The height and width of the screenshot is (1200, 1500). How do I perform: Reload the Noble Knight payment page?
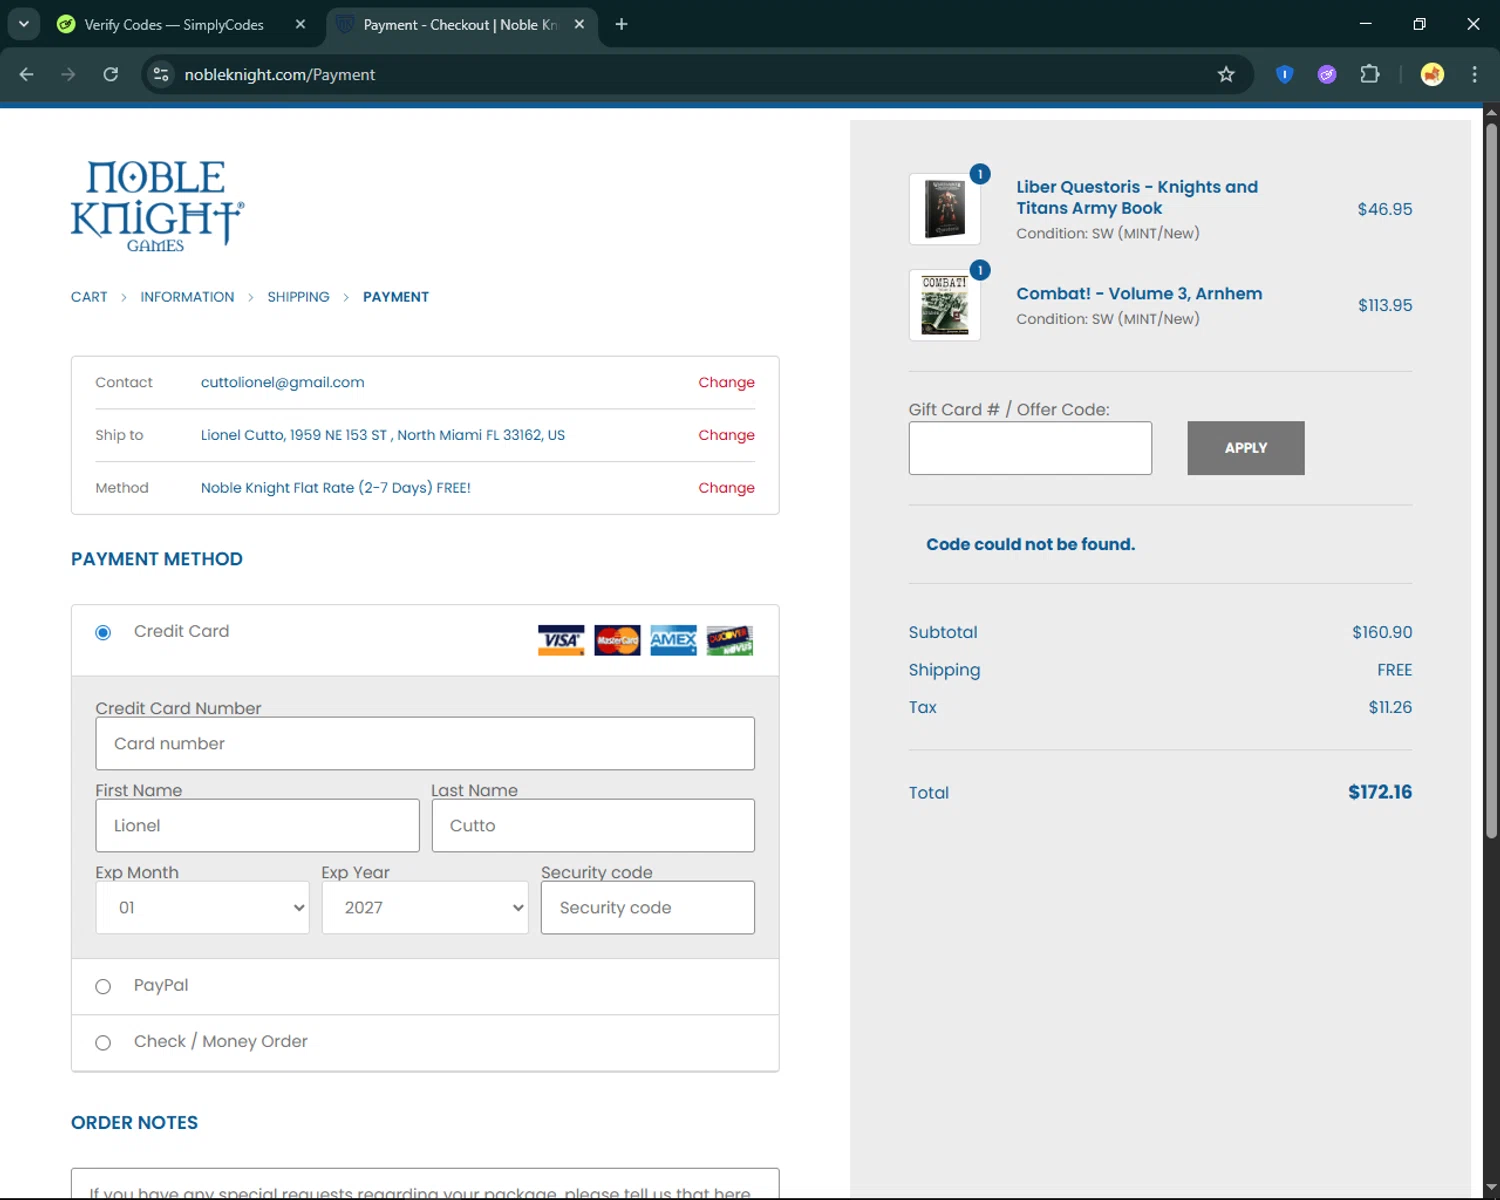coord(111,74)
